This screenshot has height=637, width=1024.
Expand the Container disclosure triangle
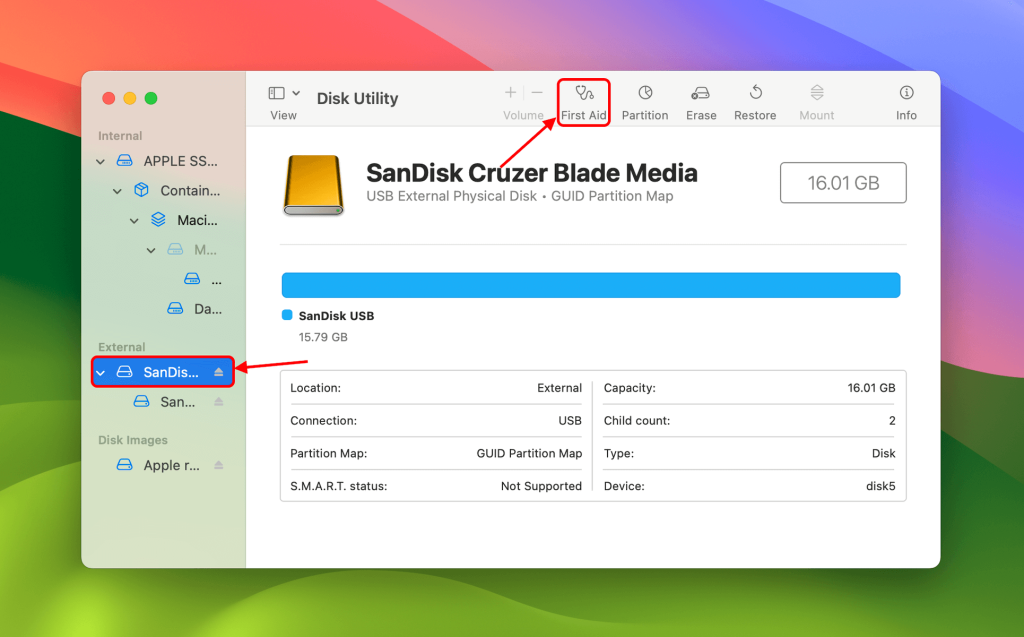(x=117, y=190)
